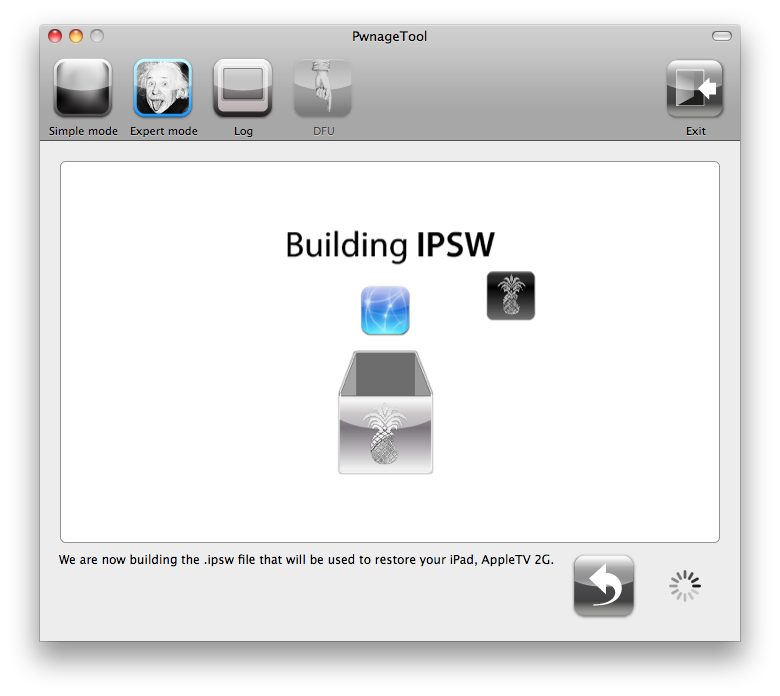
Task: Select Expert mode Einstein icon
Action: click(163, 88)
